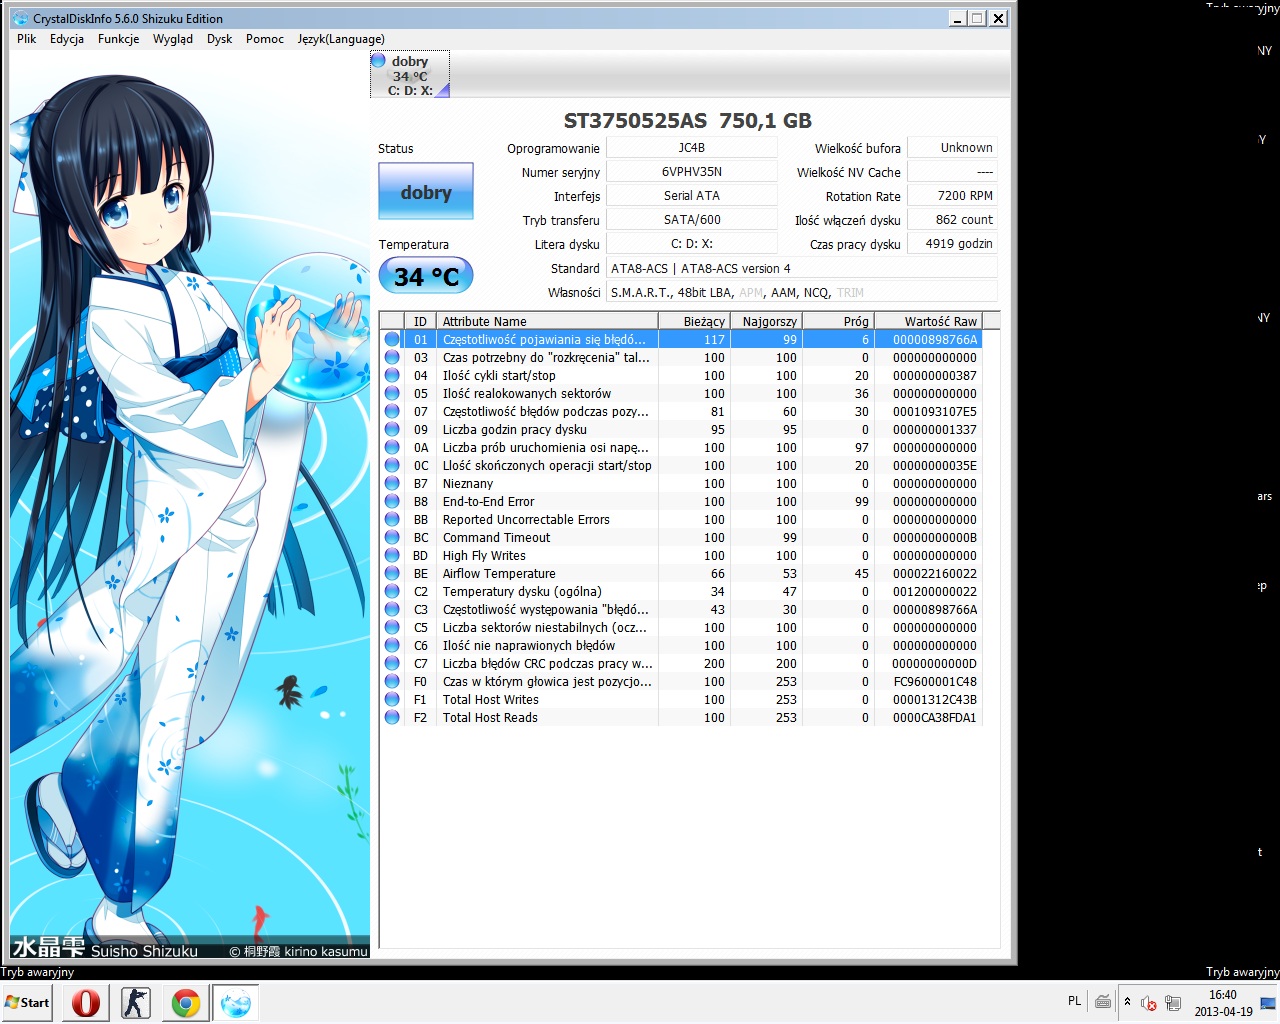Open the Pomoc menu
The image size is (1280, 1024).
point(265,39)
